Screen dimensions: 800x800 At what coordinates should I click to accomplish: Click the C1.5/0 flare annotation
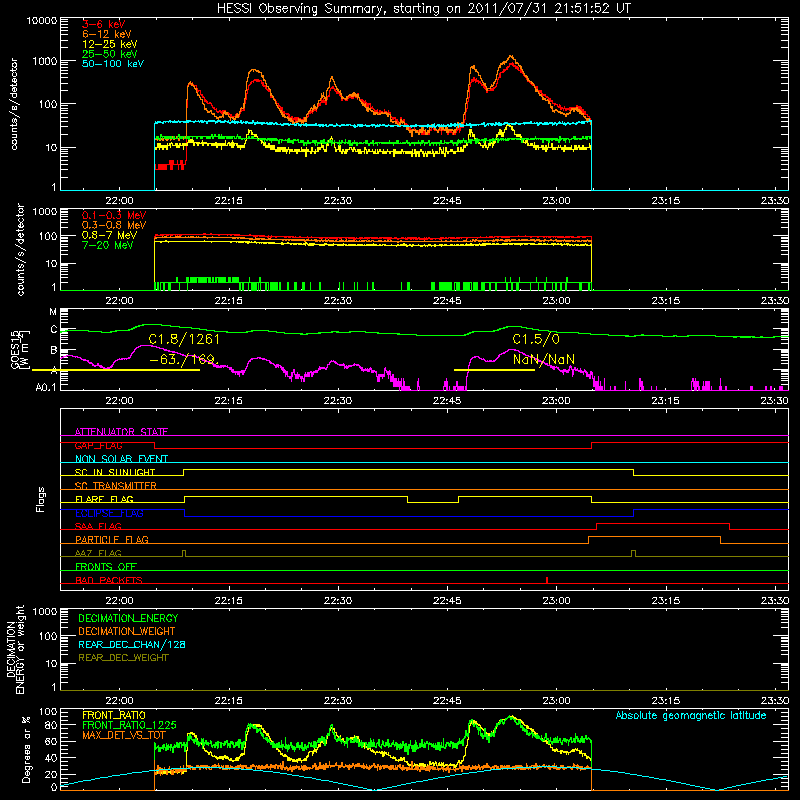[536, 339]
